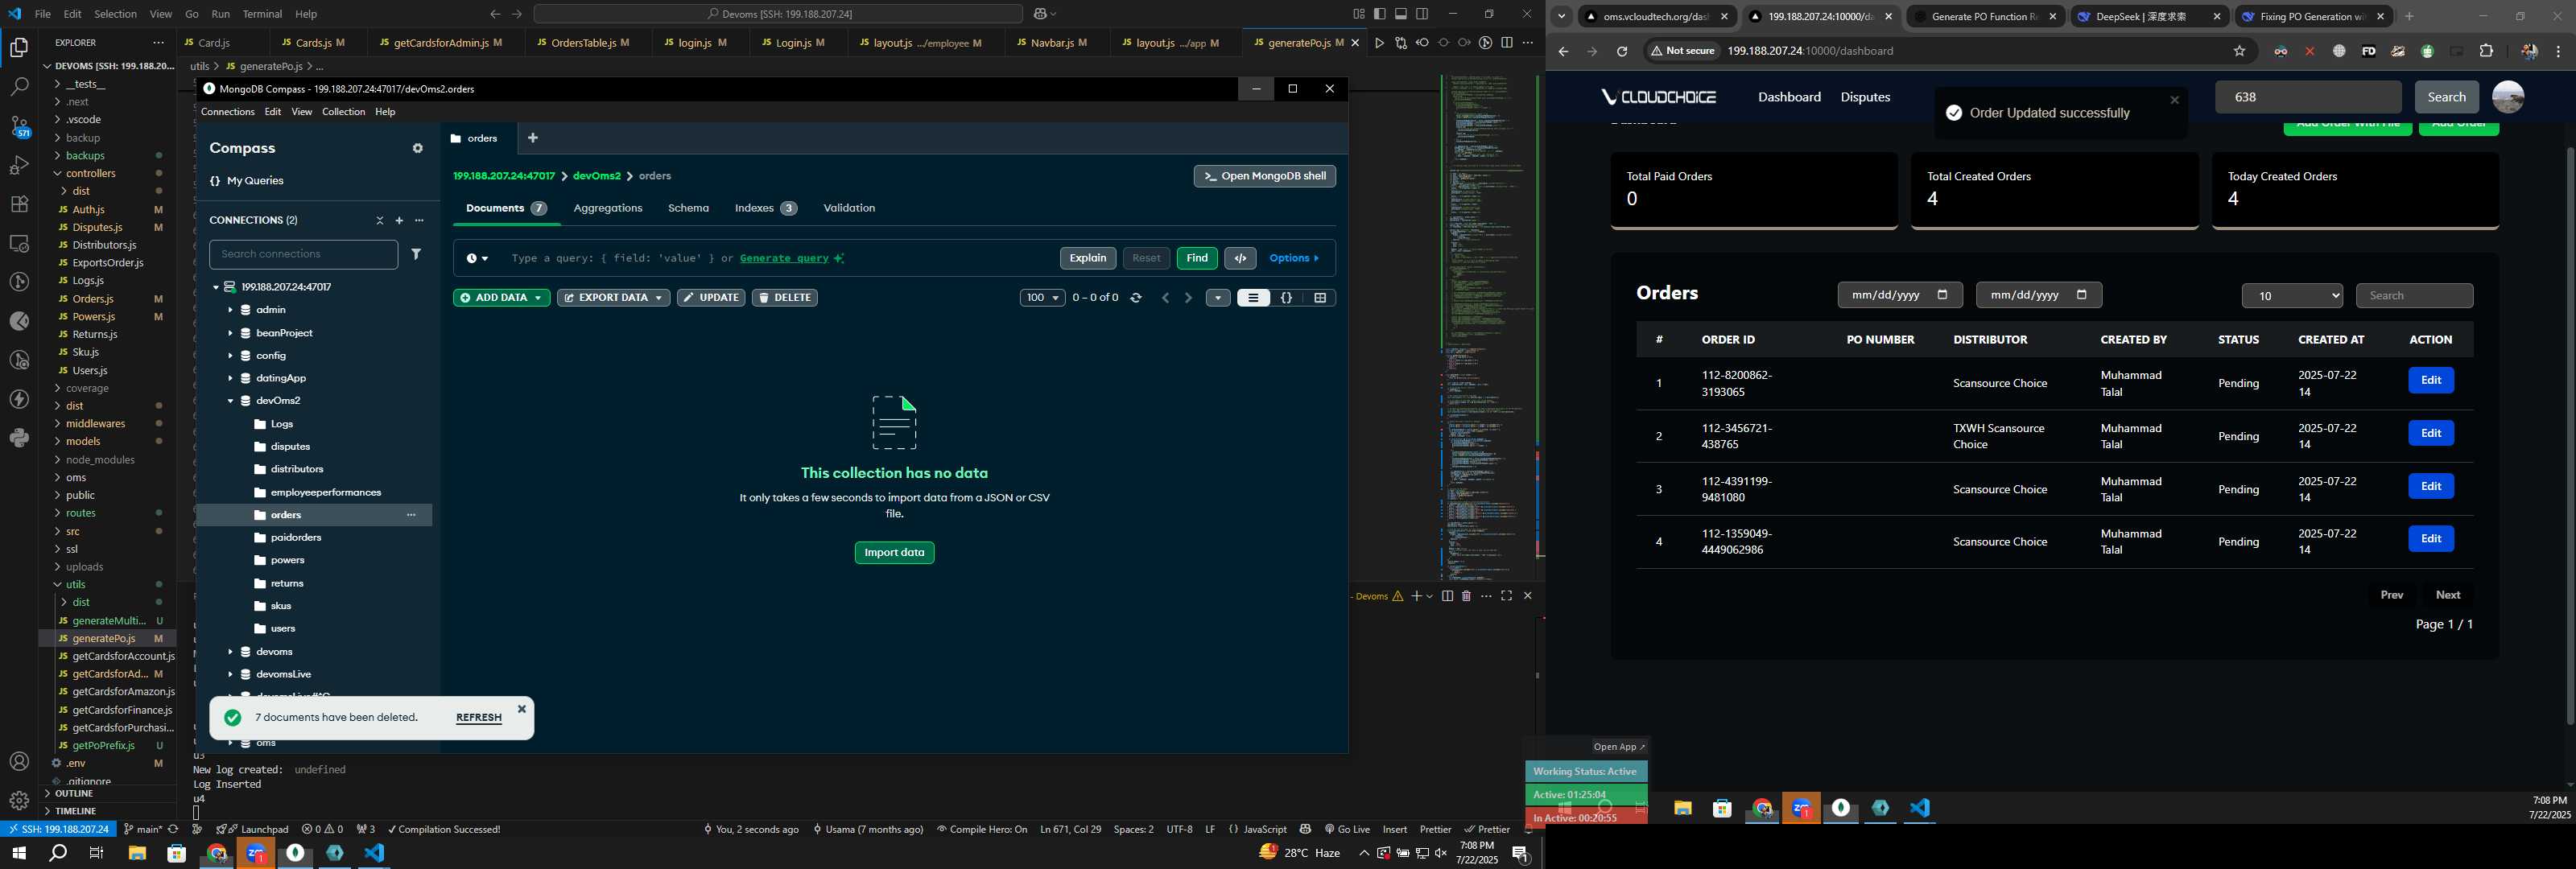The image size is (2576, 869).
Task: Expand the beanProject database
Action: (230, 333)
